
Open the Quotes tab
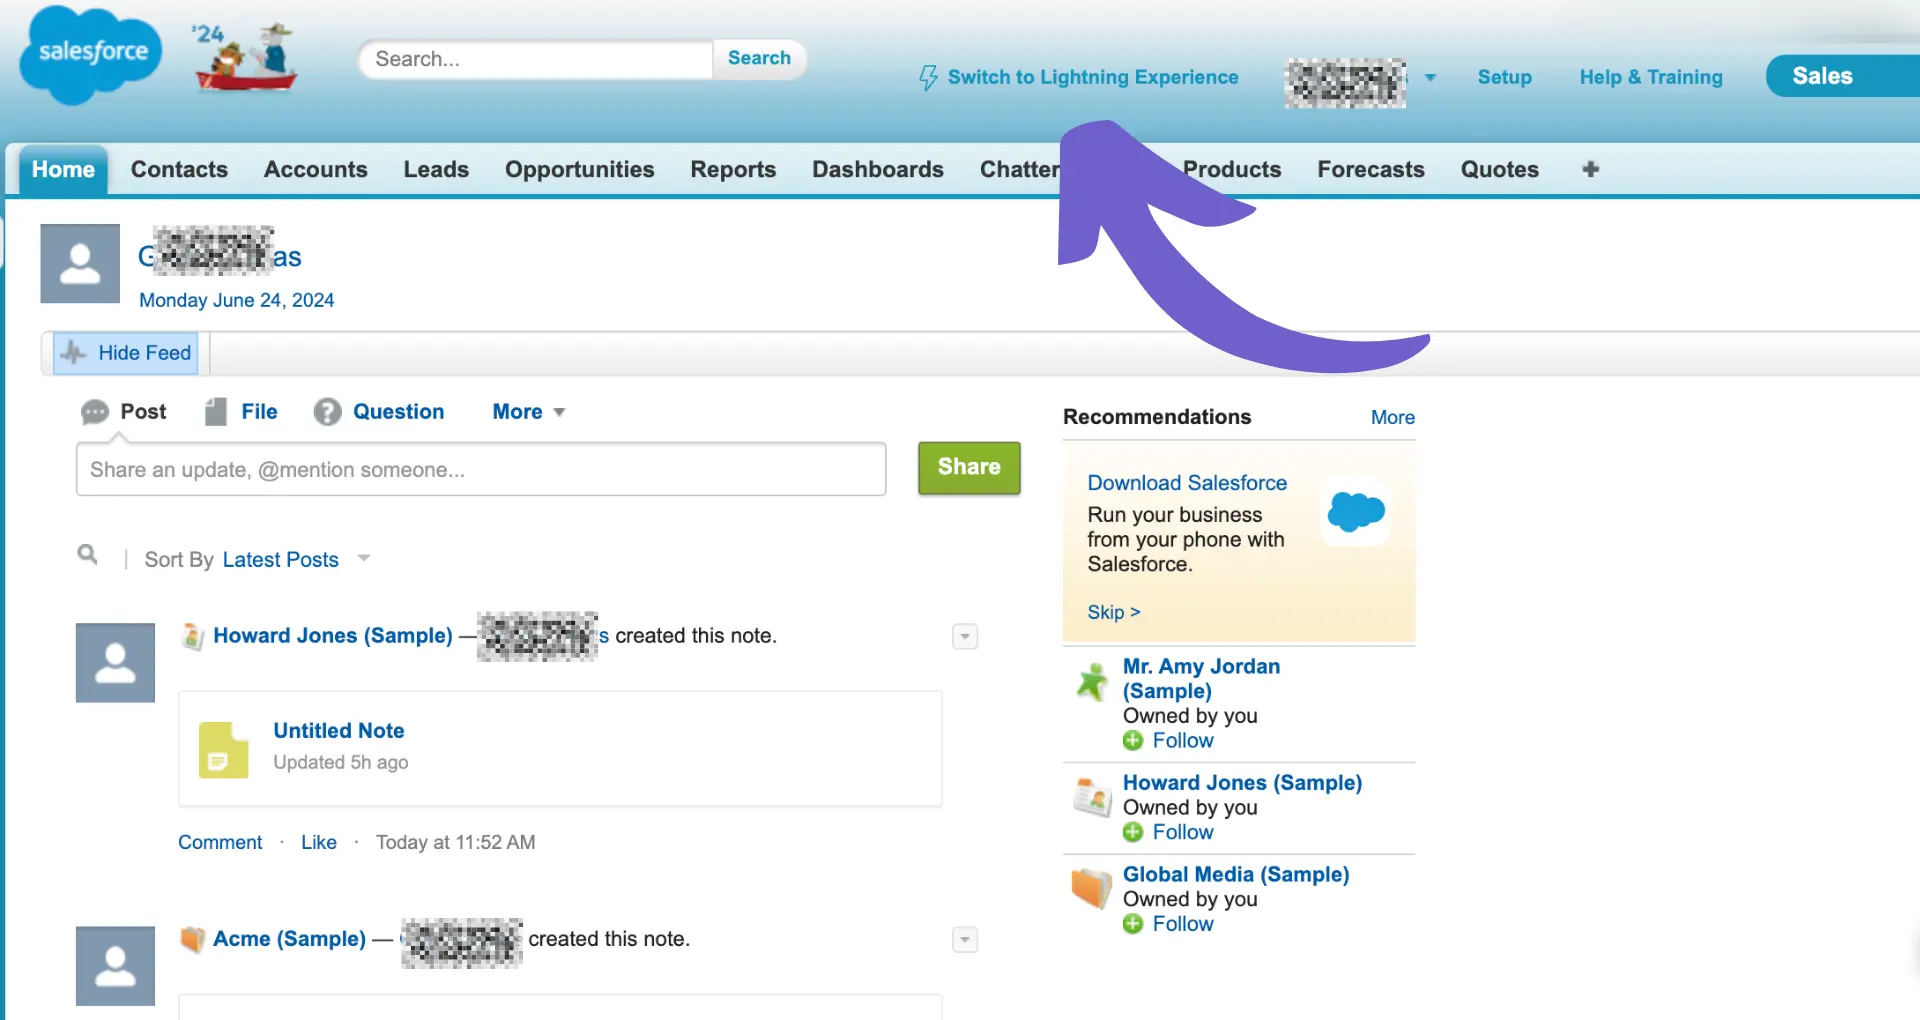pos(1500,169)
